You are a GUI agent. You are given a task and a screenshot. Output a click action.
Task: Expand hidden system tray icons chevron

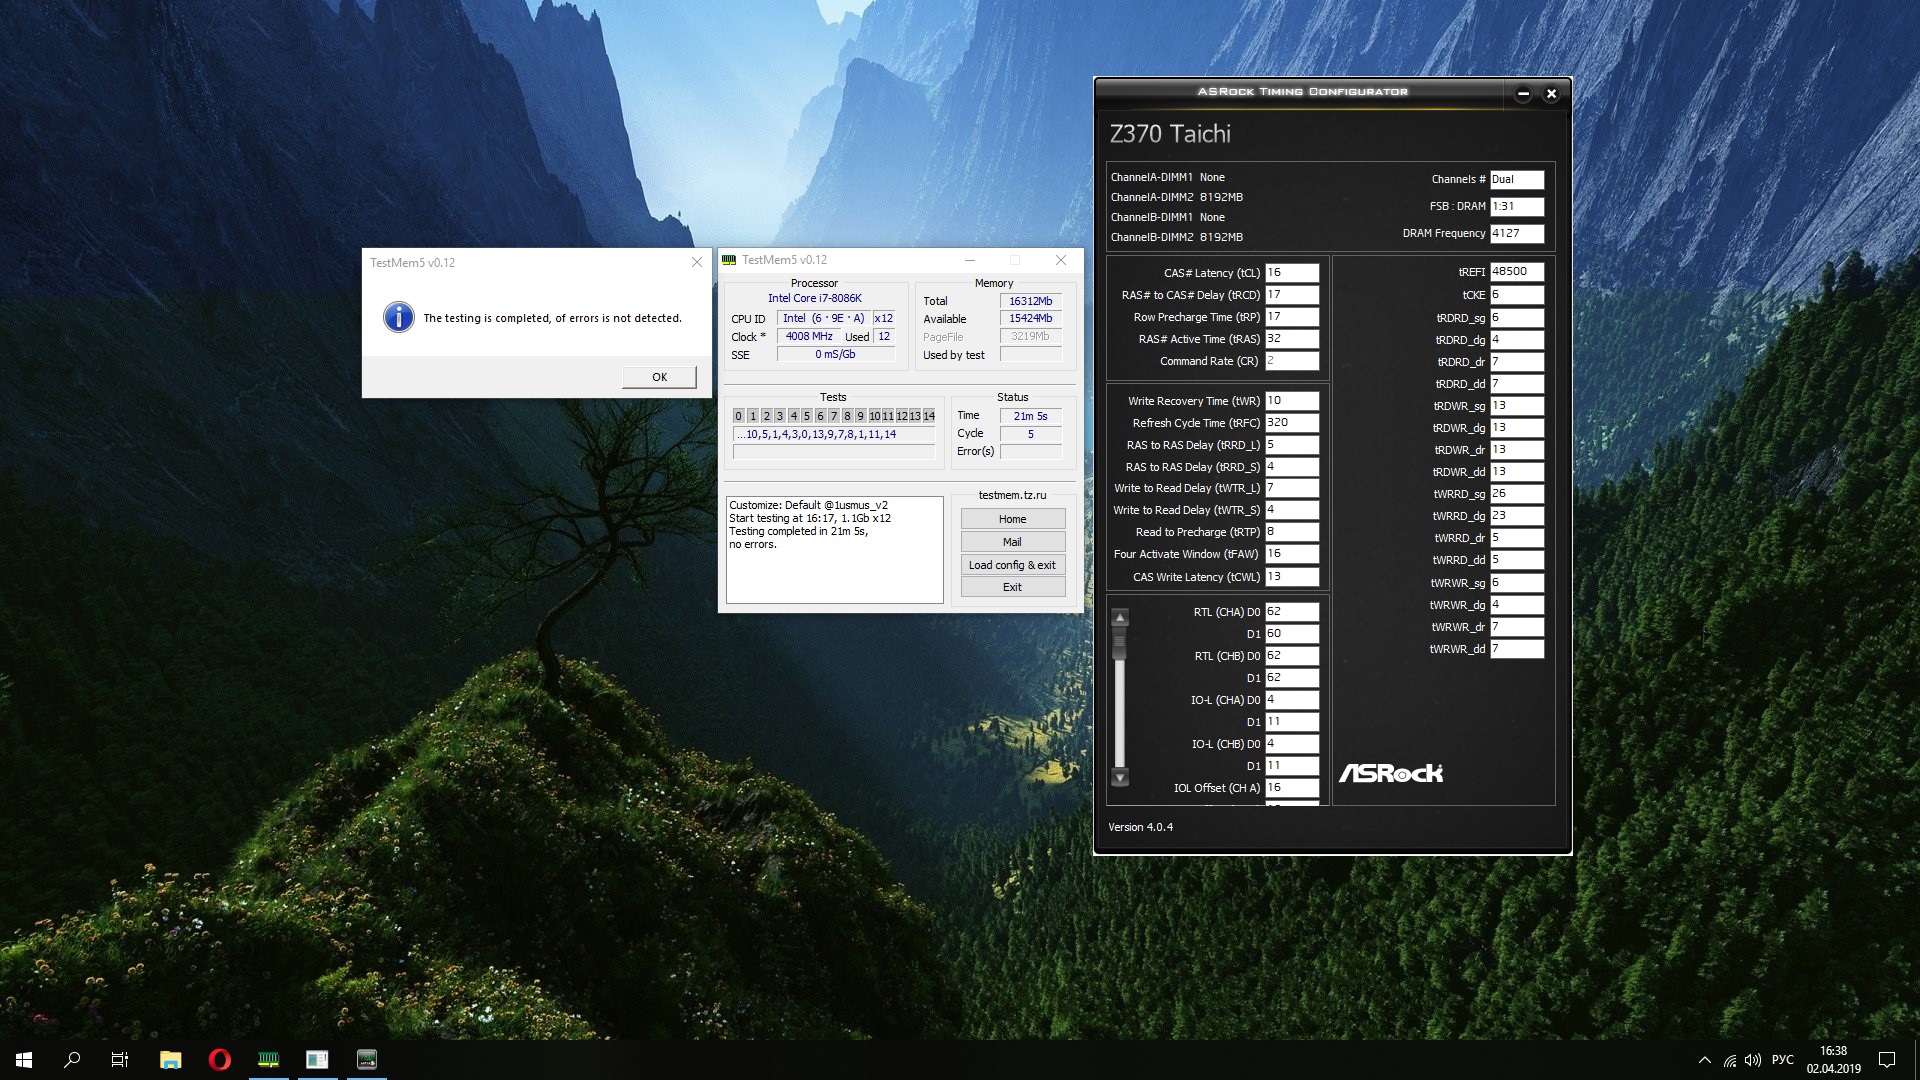click(1704, 1060)
